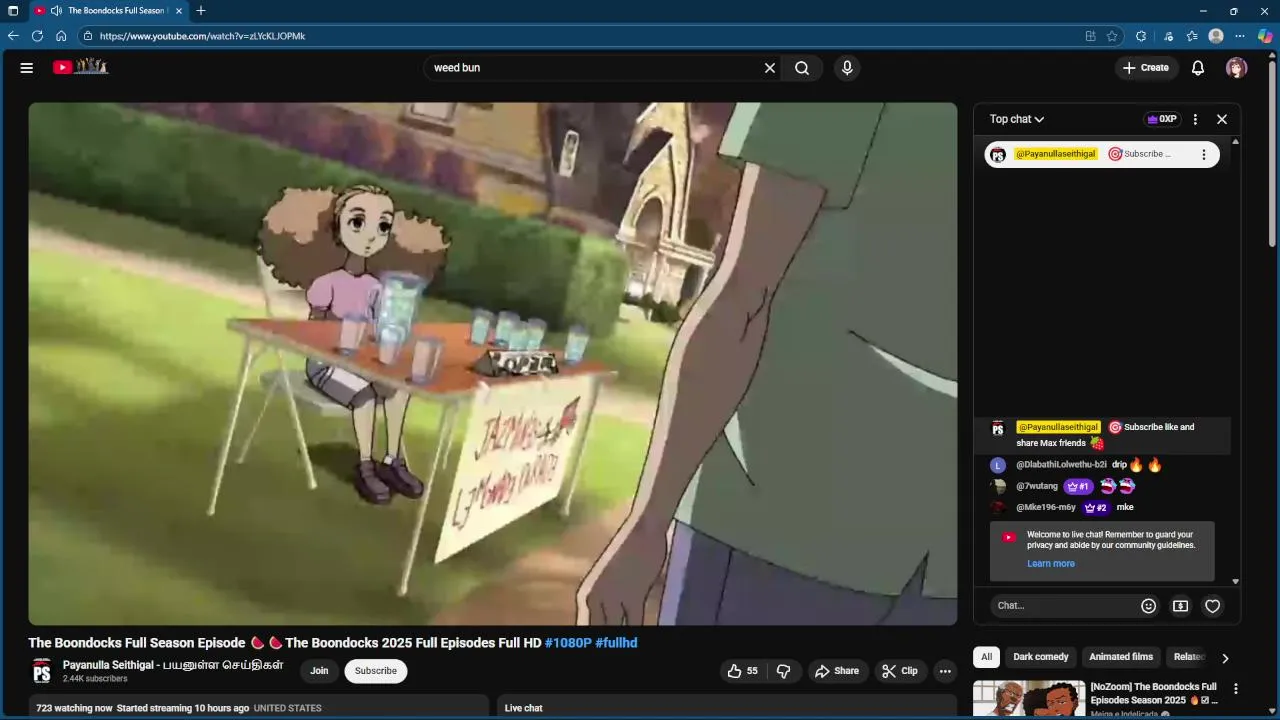Viewport: 1280px width, 720px height.
Task: Click the @DlabathiLolwethu-b2i chat username
Action: pos(1061,465)
